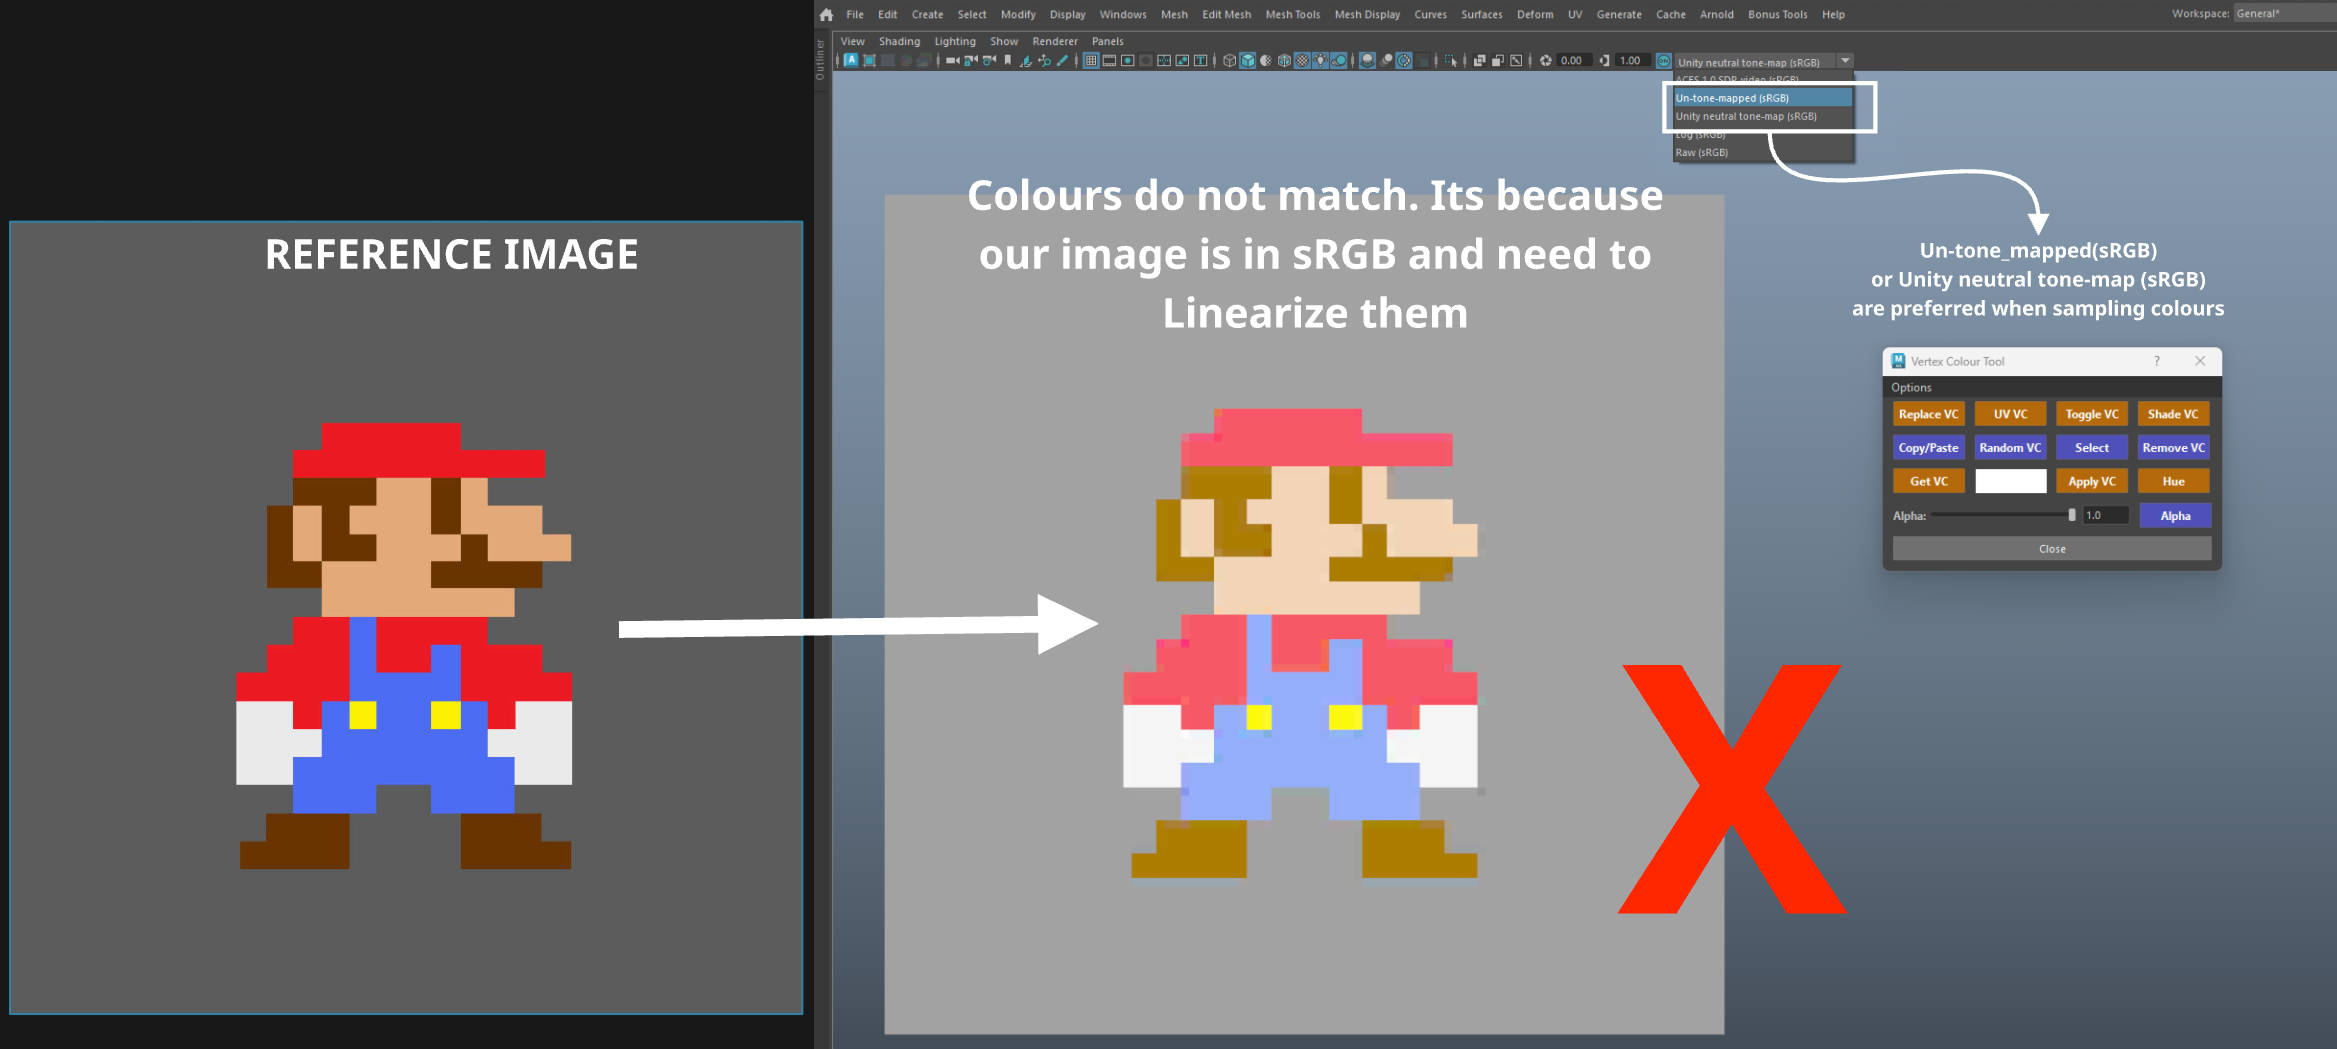Toggle the View Transform on/off button
Screen dimensions: 2337x1049
[1663, 61]
